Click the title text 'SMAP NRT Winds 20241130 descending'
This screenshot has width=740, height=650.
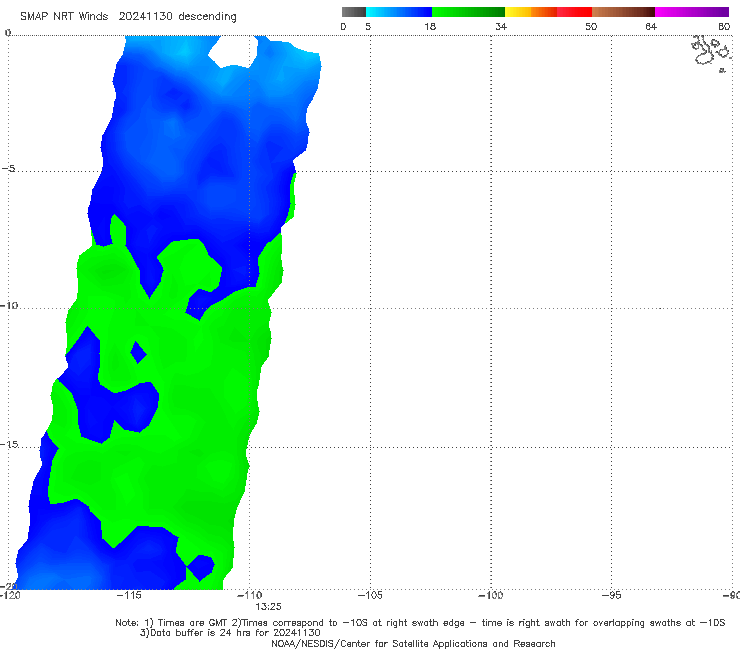click(x=128, y=17)
